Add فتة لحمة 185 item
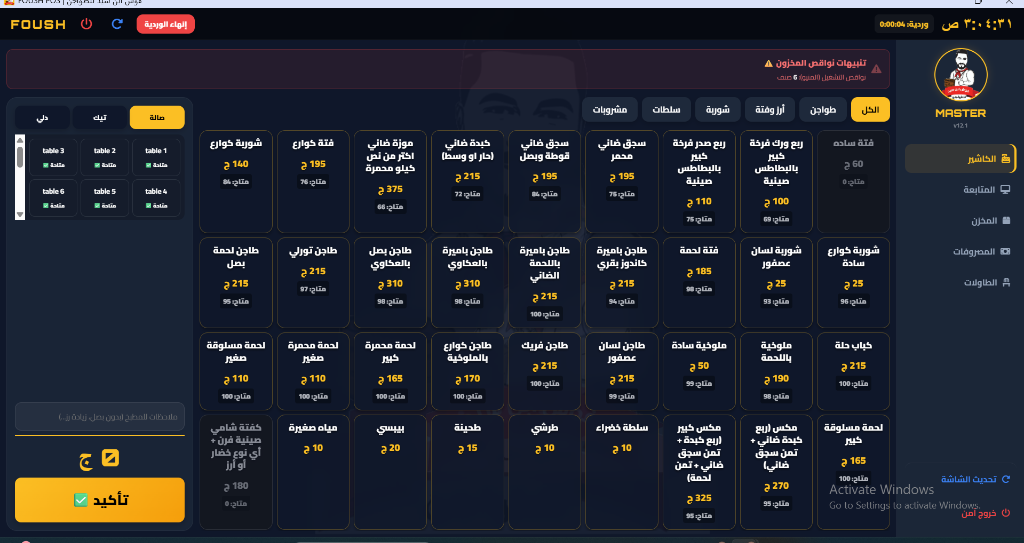This screenshot has height=543, width=1024. (x=699, y=283)
